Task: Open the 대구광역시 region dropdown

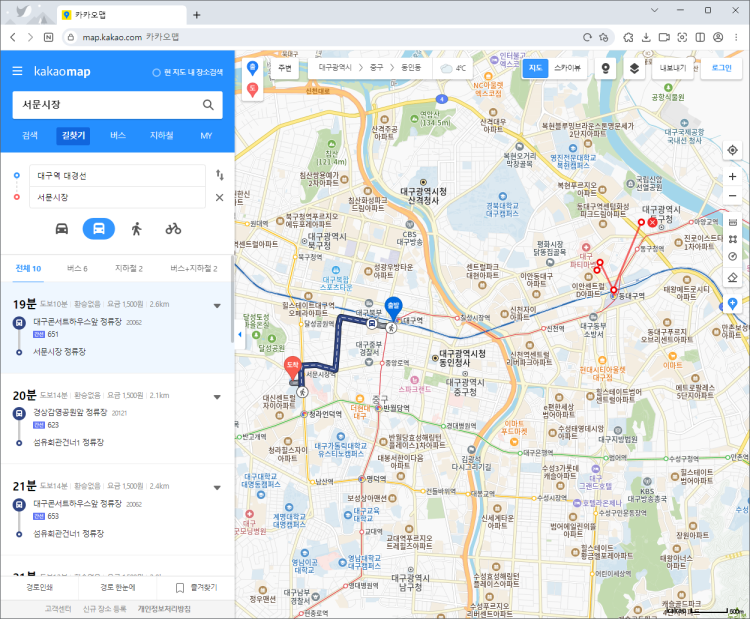Action: 335,68
